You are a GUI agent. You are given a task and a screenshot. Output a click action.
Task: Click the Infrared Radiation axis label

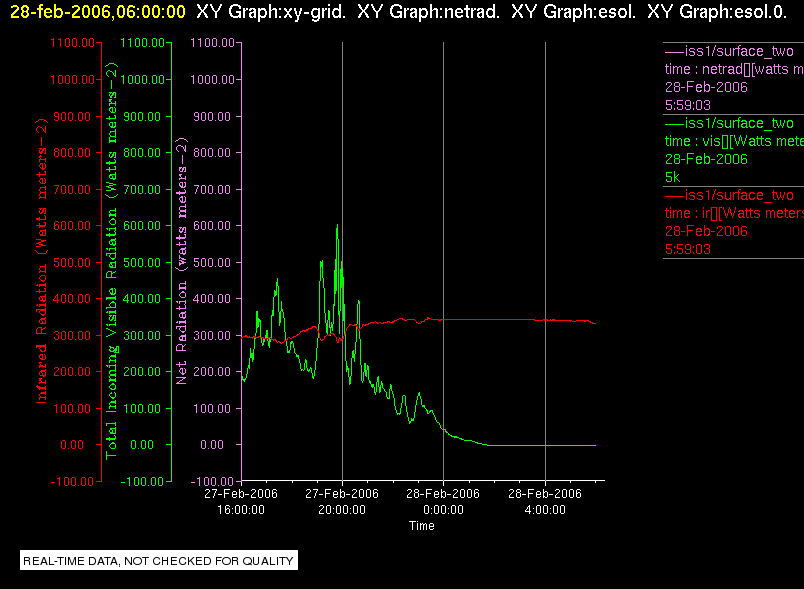[x=41, y=261]
